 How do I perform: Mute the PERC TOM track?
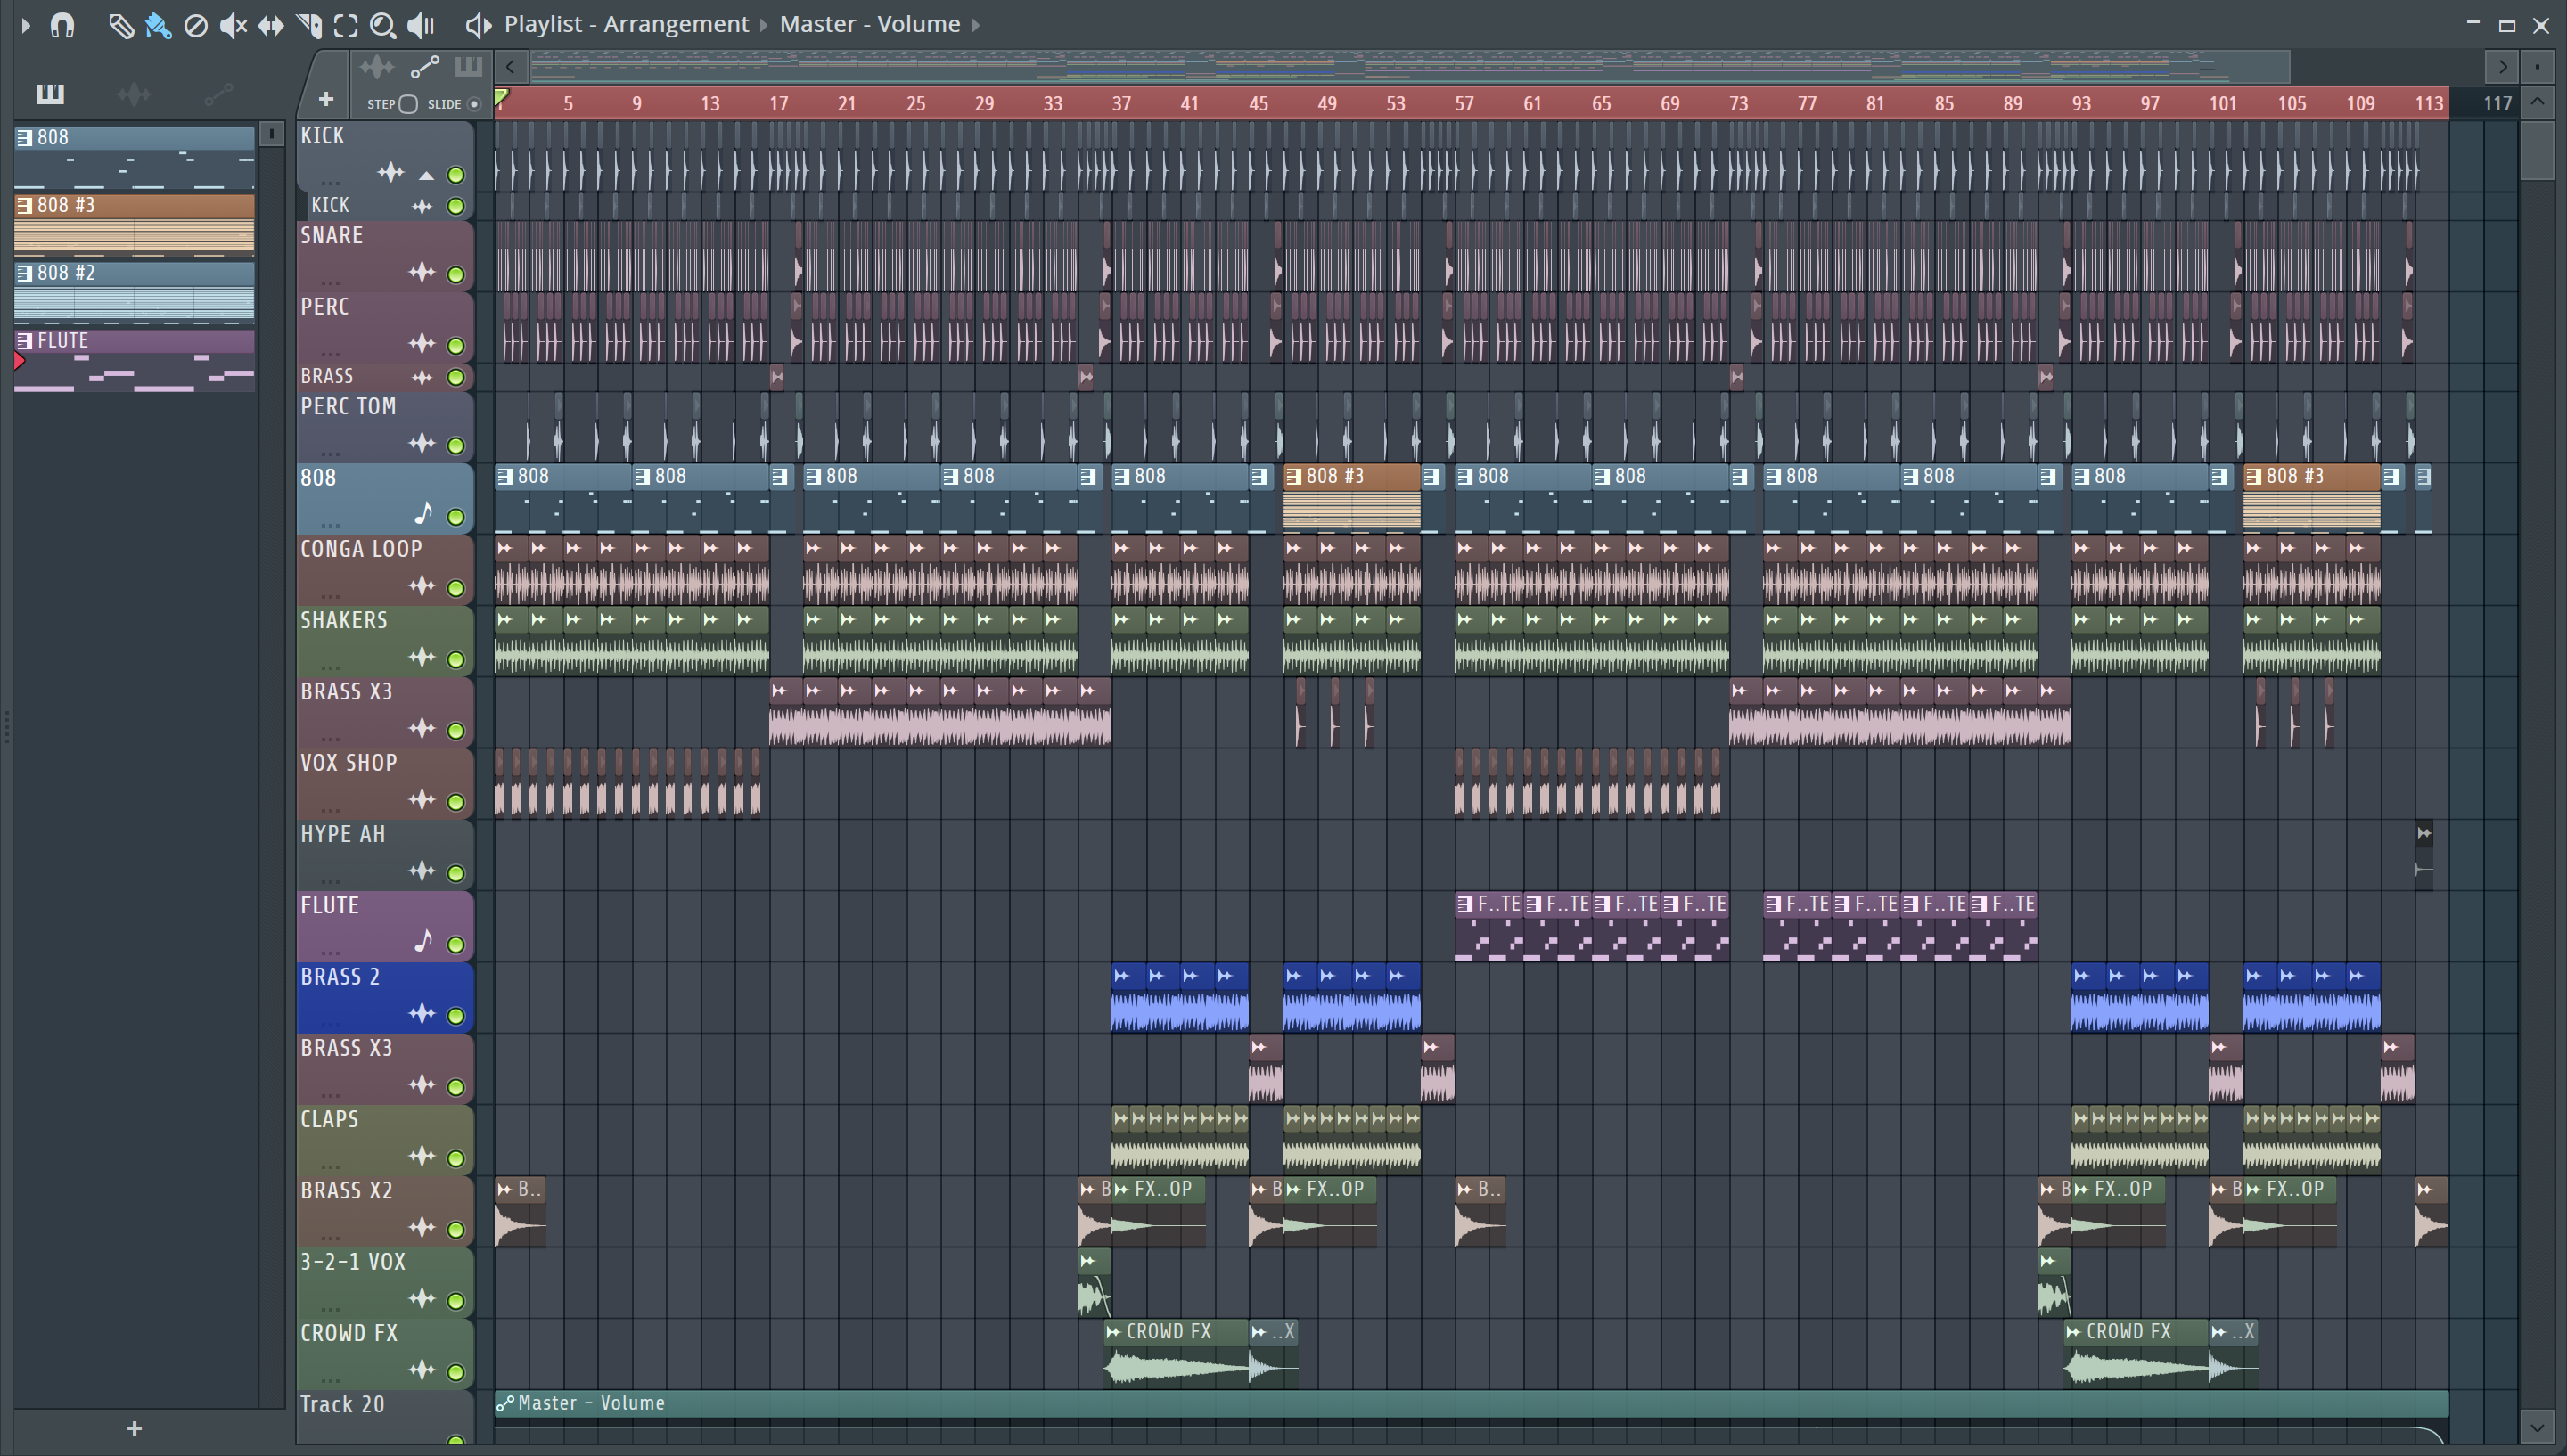point(456,445)
